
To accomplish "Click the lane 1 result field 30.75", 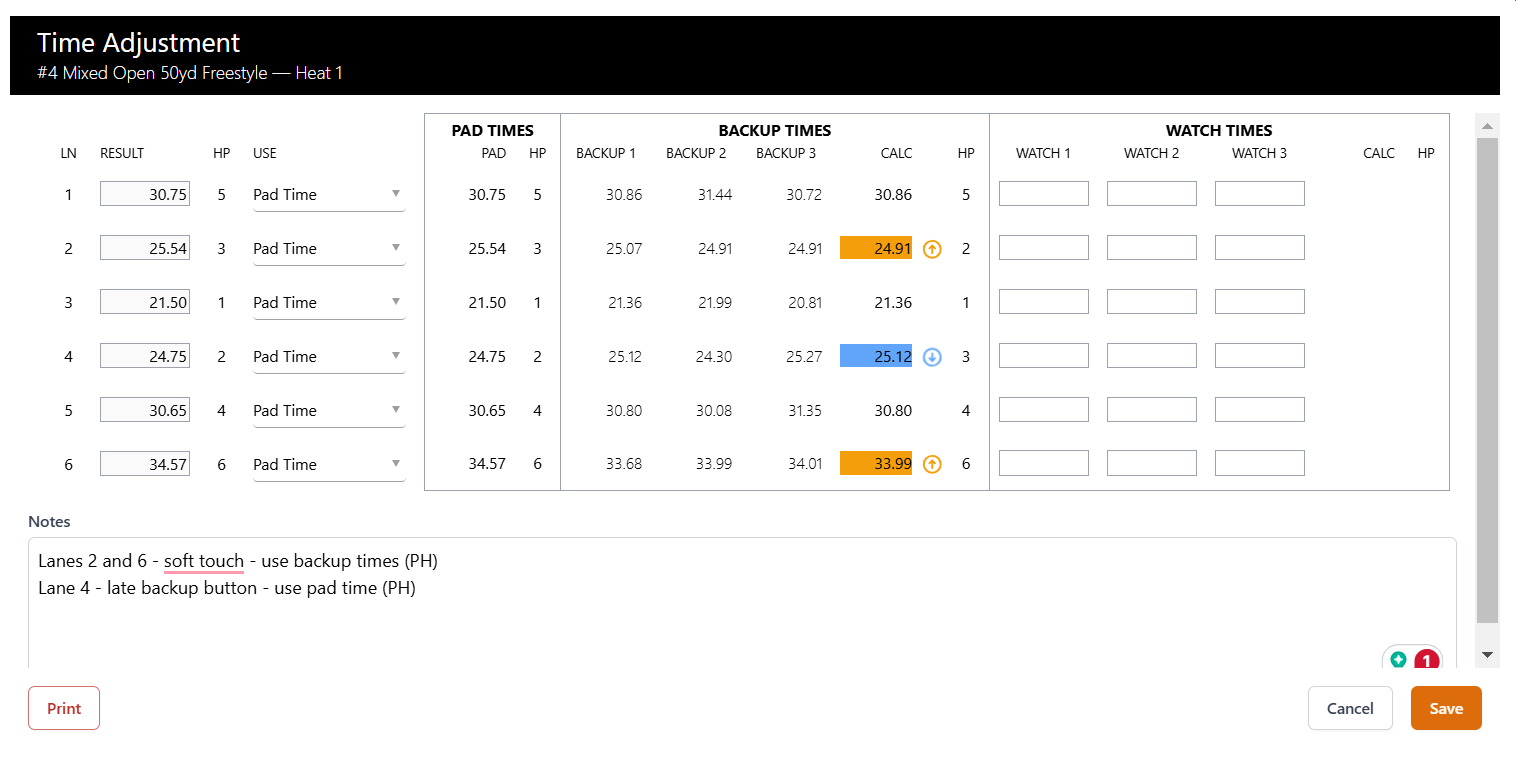I will coord(145,194).
